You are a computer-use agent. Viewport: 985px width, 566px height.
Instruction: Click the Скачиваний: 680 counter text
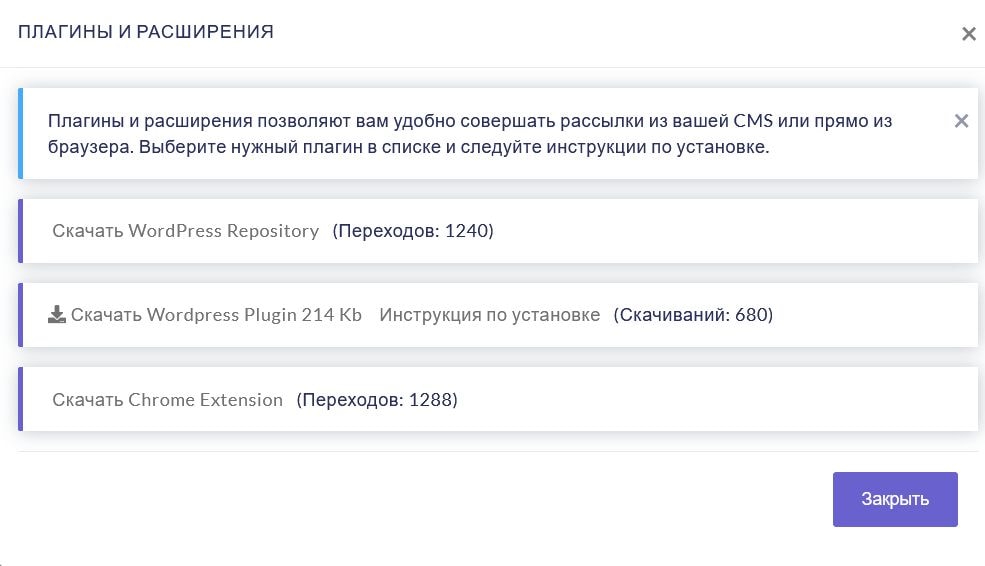pyautogui.click(x=693, y=314)
